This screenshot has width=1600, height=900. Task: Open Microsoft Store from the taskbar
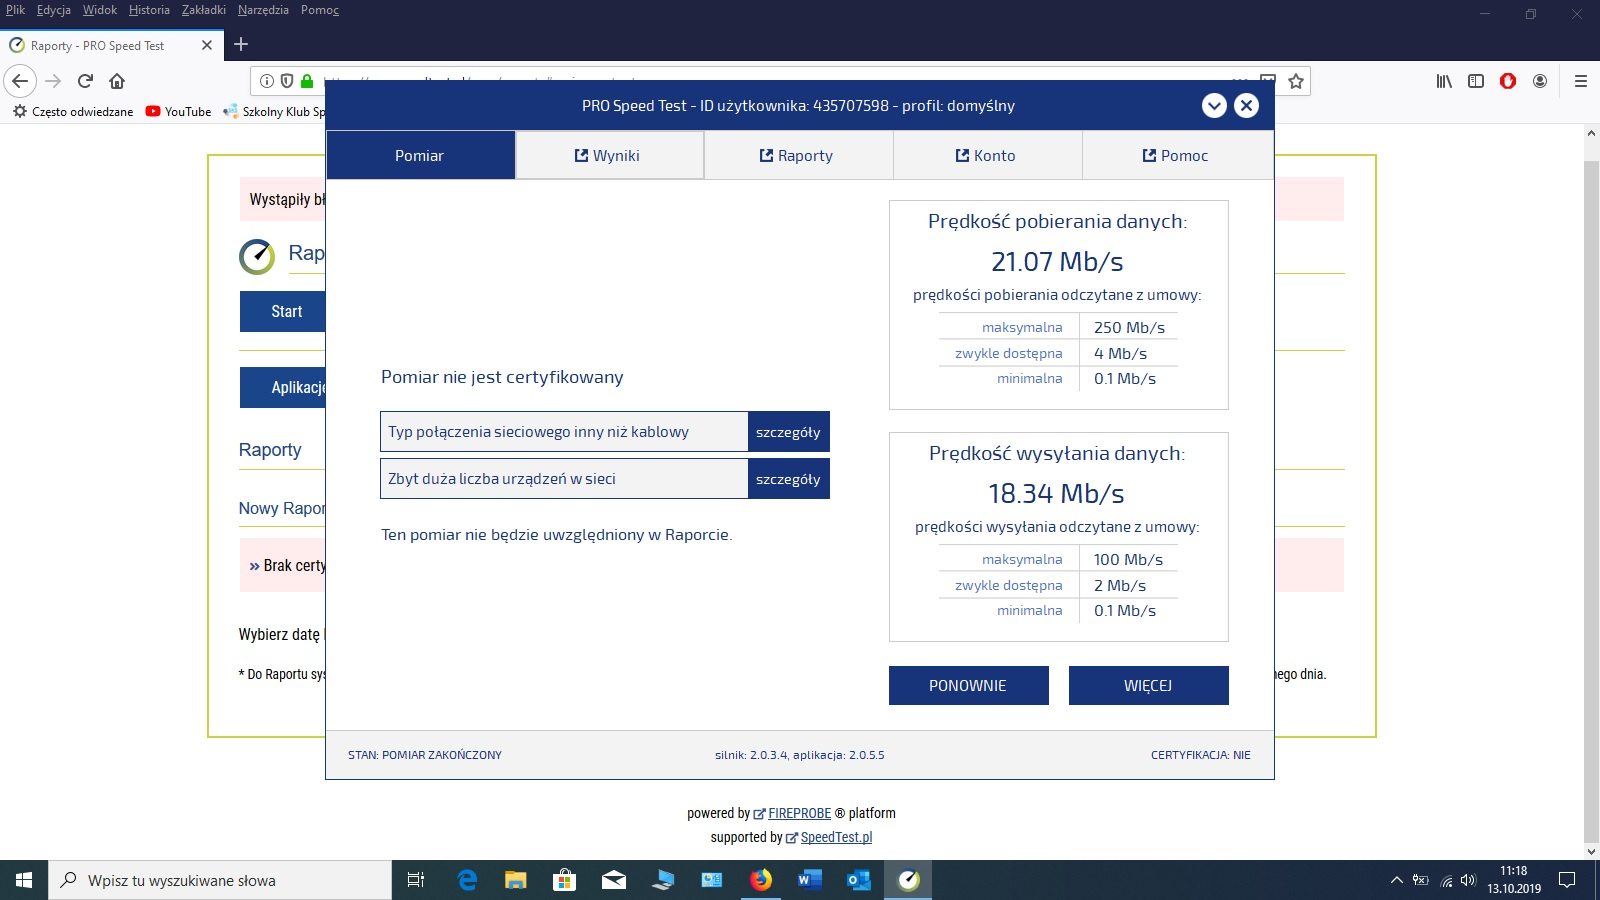click(x=565, y=880)
